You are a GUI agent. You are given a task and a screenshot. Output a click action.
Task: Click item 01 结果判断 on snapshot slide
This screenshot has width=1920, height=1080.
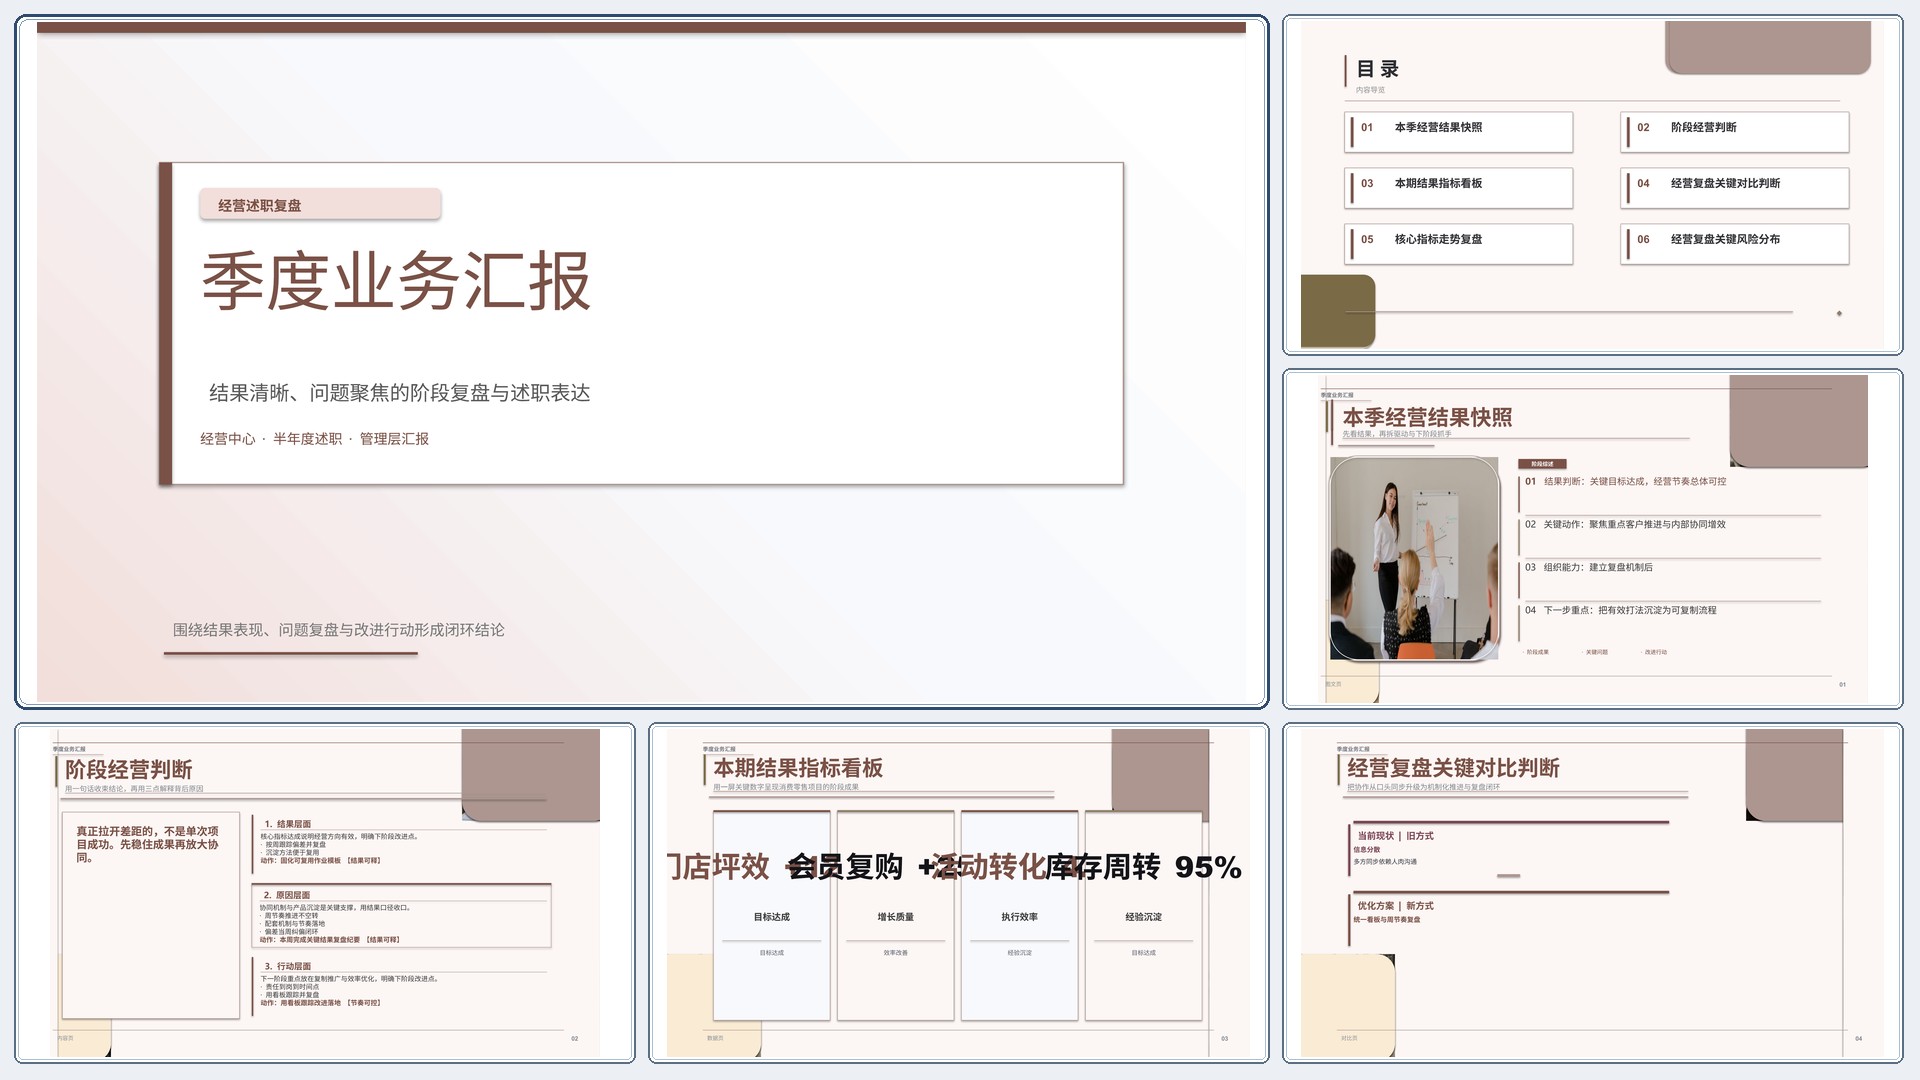(x=1625, y=482)
